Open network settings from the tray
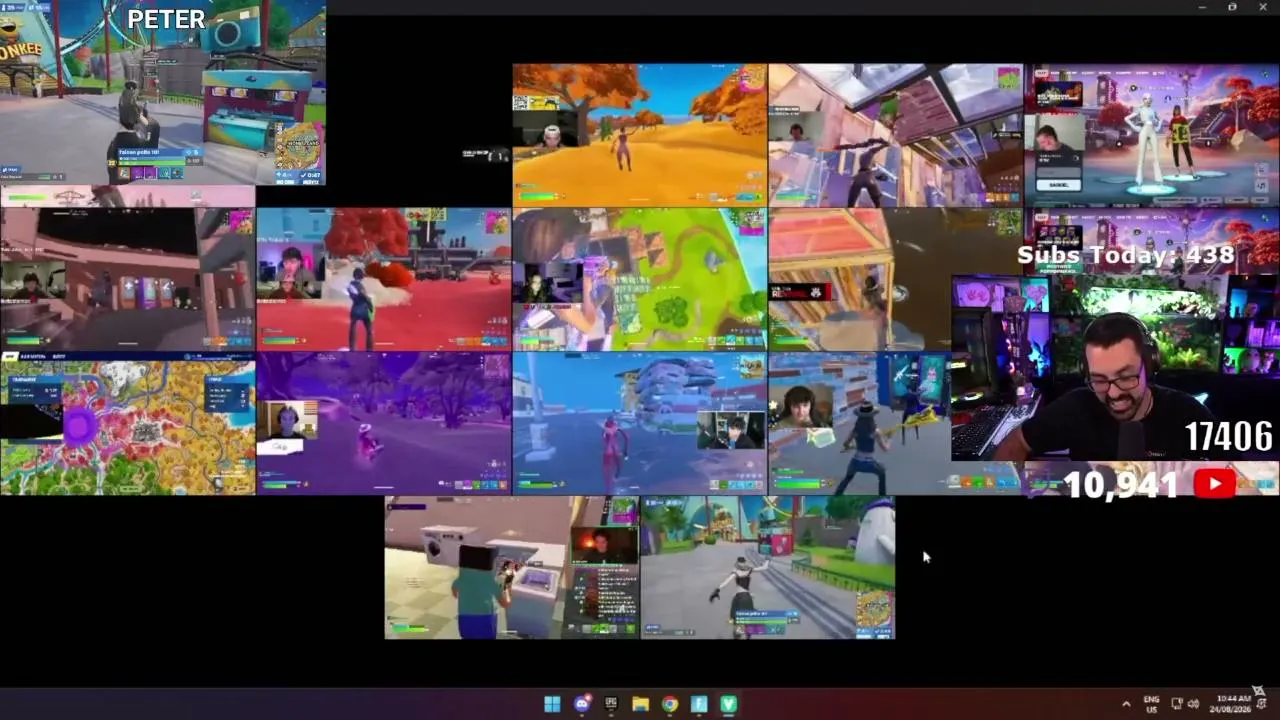1280x720 pixels. coord(1177,704)
